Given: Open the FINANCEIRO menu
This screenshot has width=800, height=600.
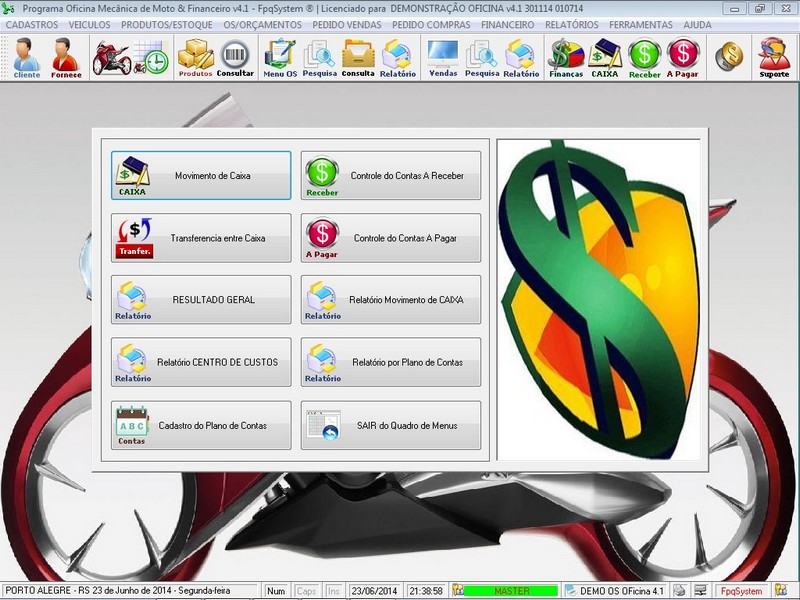Looking at the screenshot, I should (x=507, y=24).
